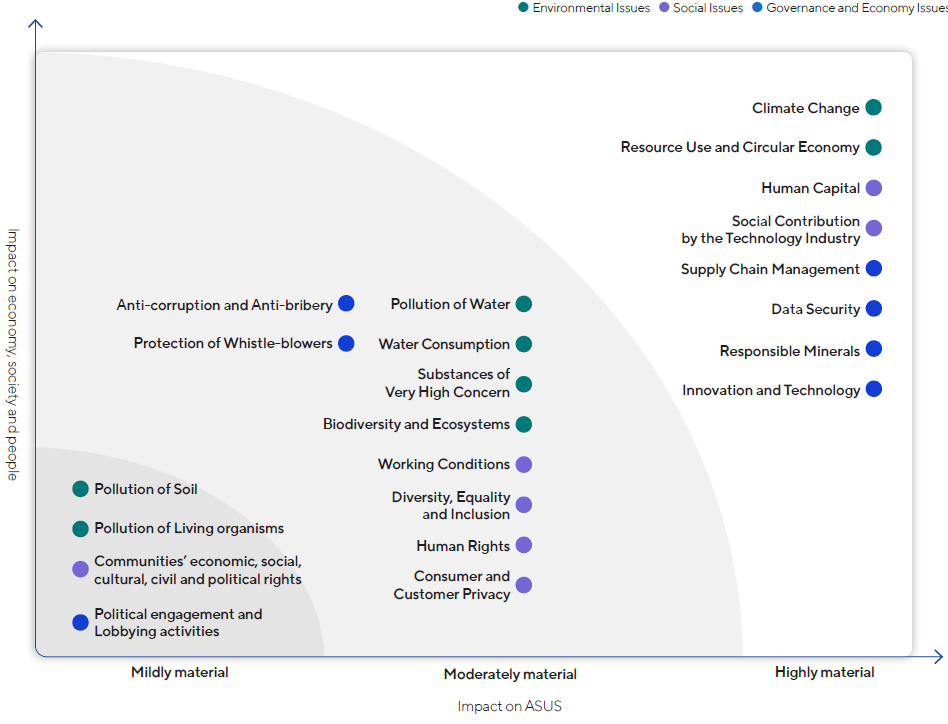Click the Climate Change green dot
The width and height of the screenshot is (948, 724).
[873, 108]
